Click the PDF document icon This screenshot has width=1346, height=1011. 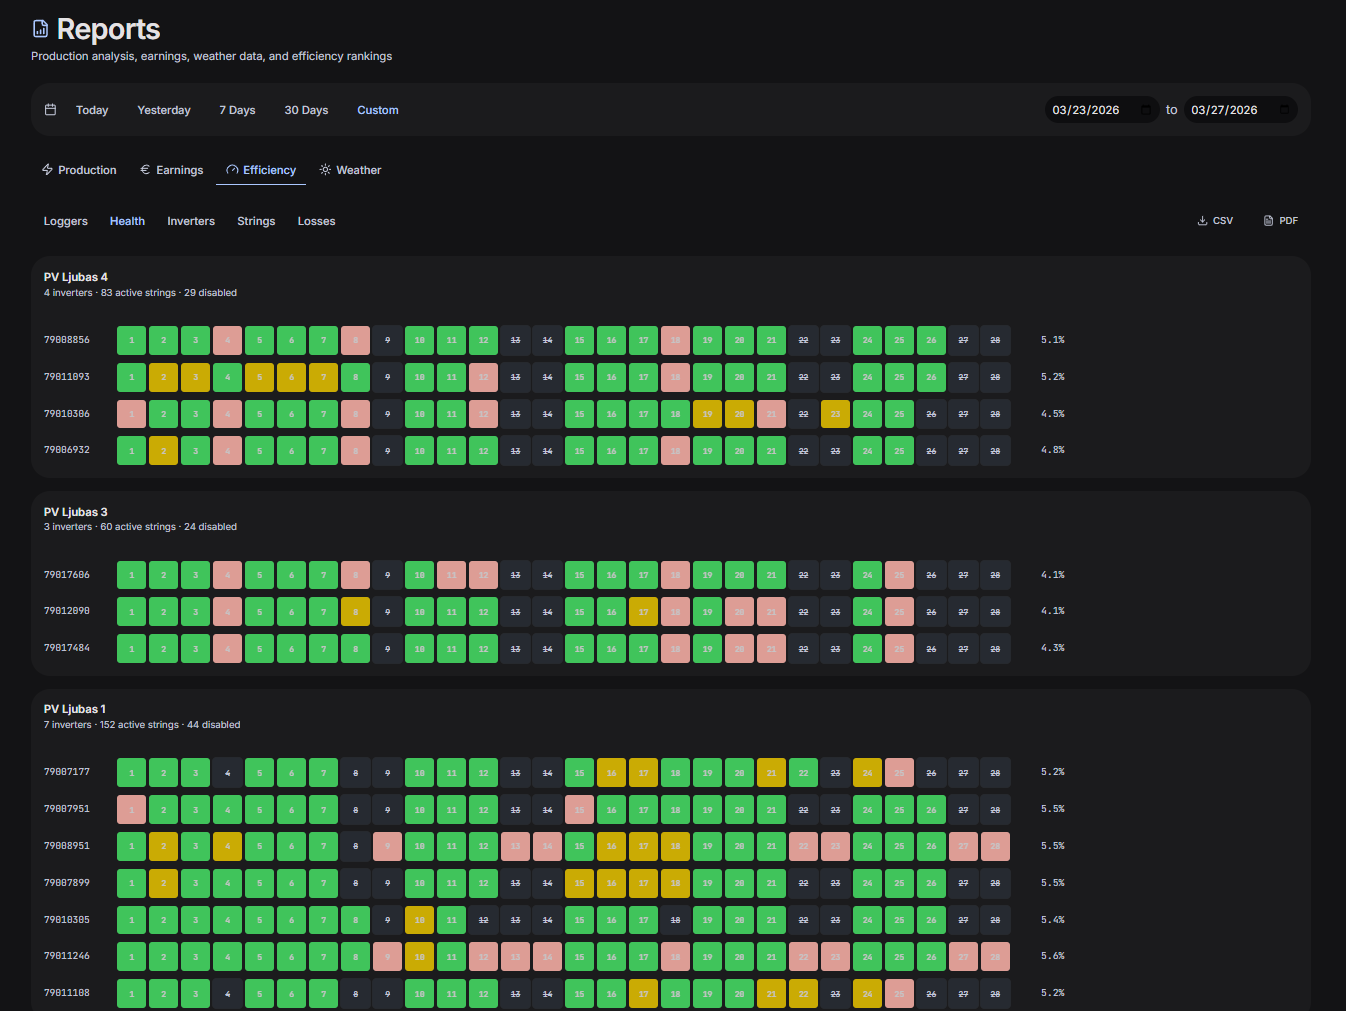[1266, 220]
